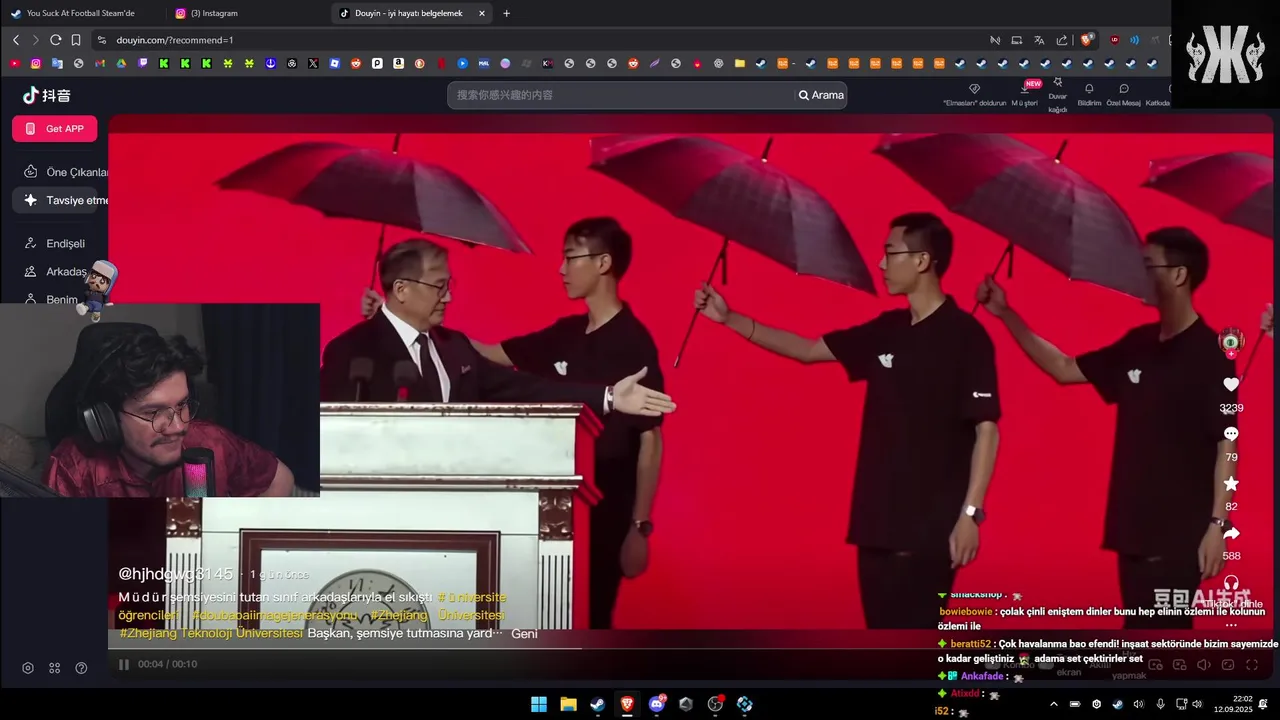Screen dimensions: 1280x720
Task: Reload the current page
Action: pyautogui.click(x=55, y=40)
